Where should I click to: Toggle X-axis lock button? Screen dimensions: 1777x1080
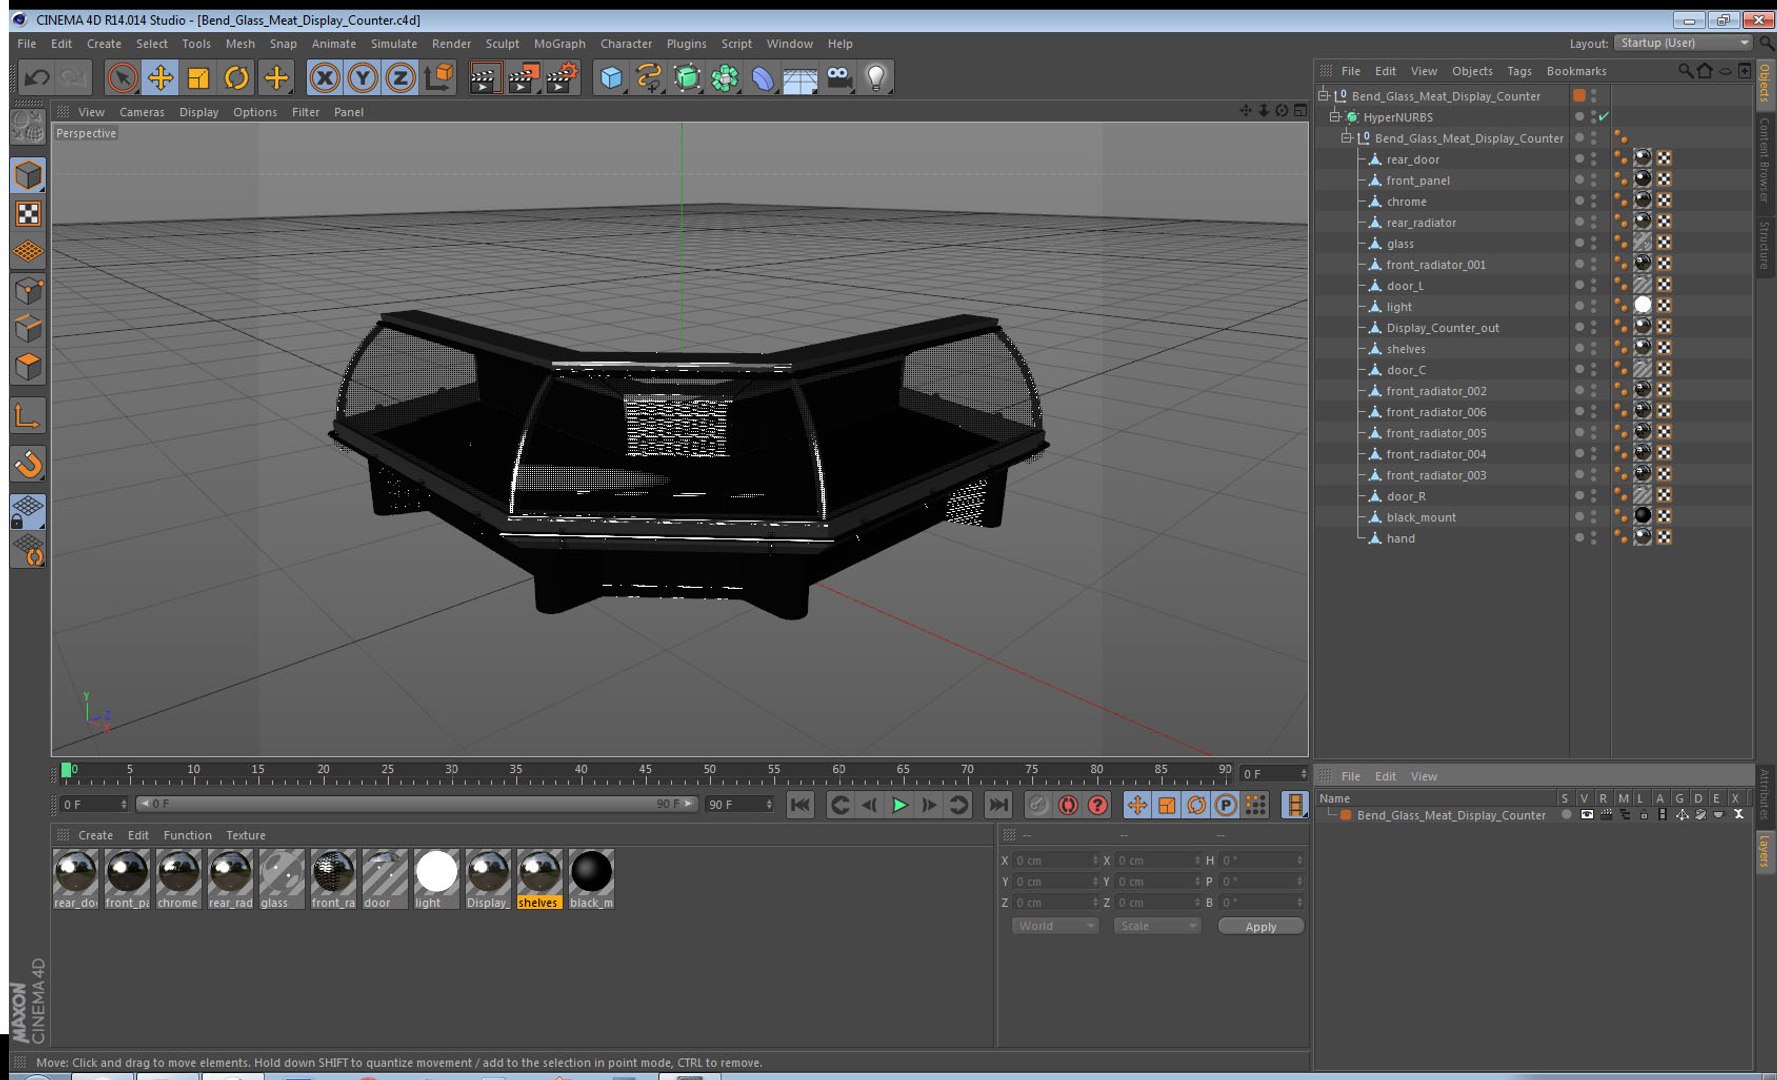(x=324, y=78)
